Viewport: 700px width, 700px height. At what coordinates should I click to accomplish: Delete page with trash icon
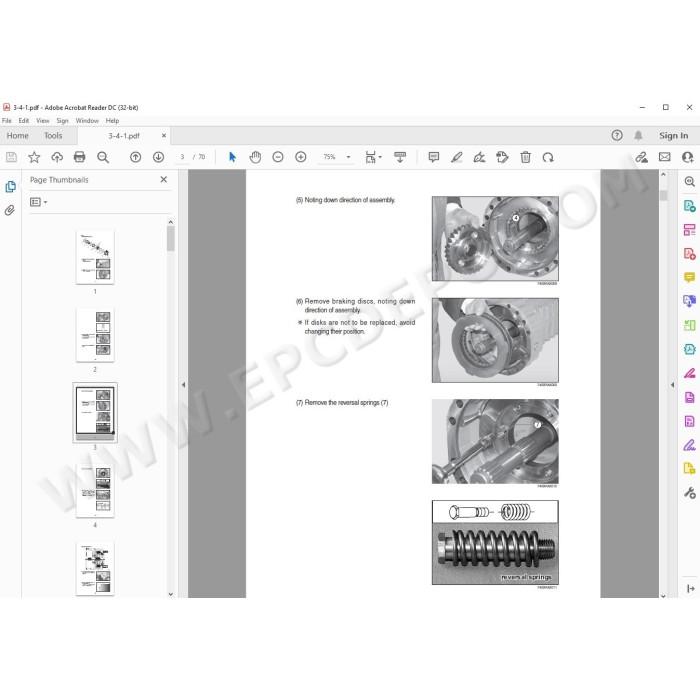click(525, 157)
